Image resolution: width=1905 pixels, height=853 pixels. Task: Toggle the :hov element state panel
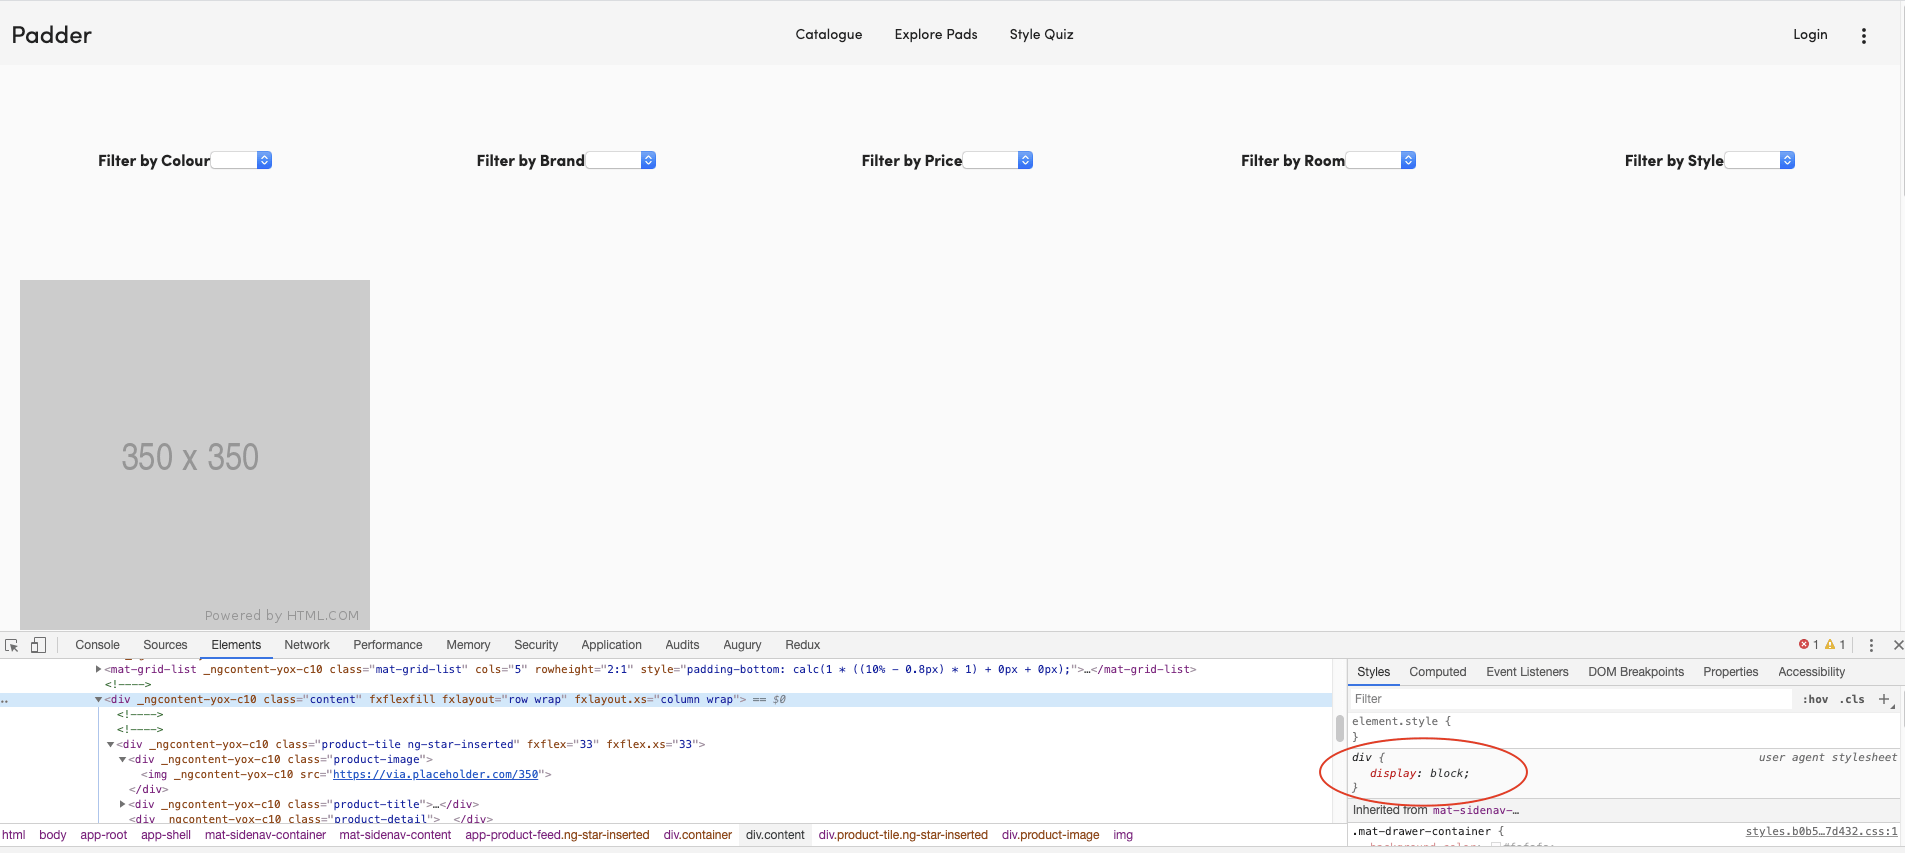(x=1815, y=699)
